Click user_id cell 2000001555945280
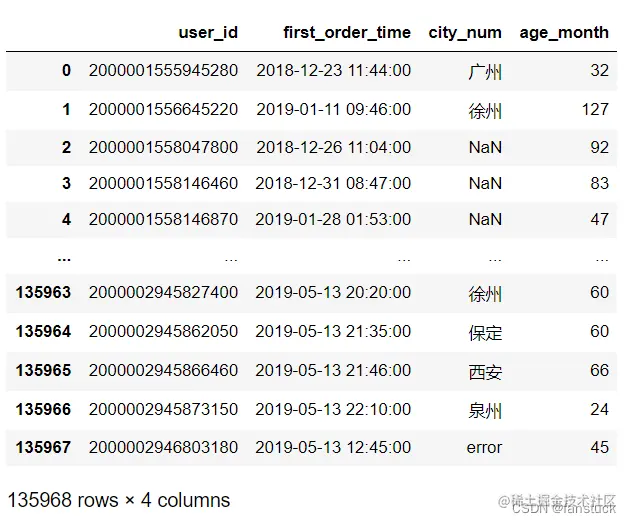Image resolution: width=631 pixels, height=523 pixels. point(163,71)
